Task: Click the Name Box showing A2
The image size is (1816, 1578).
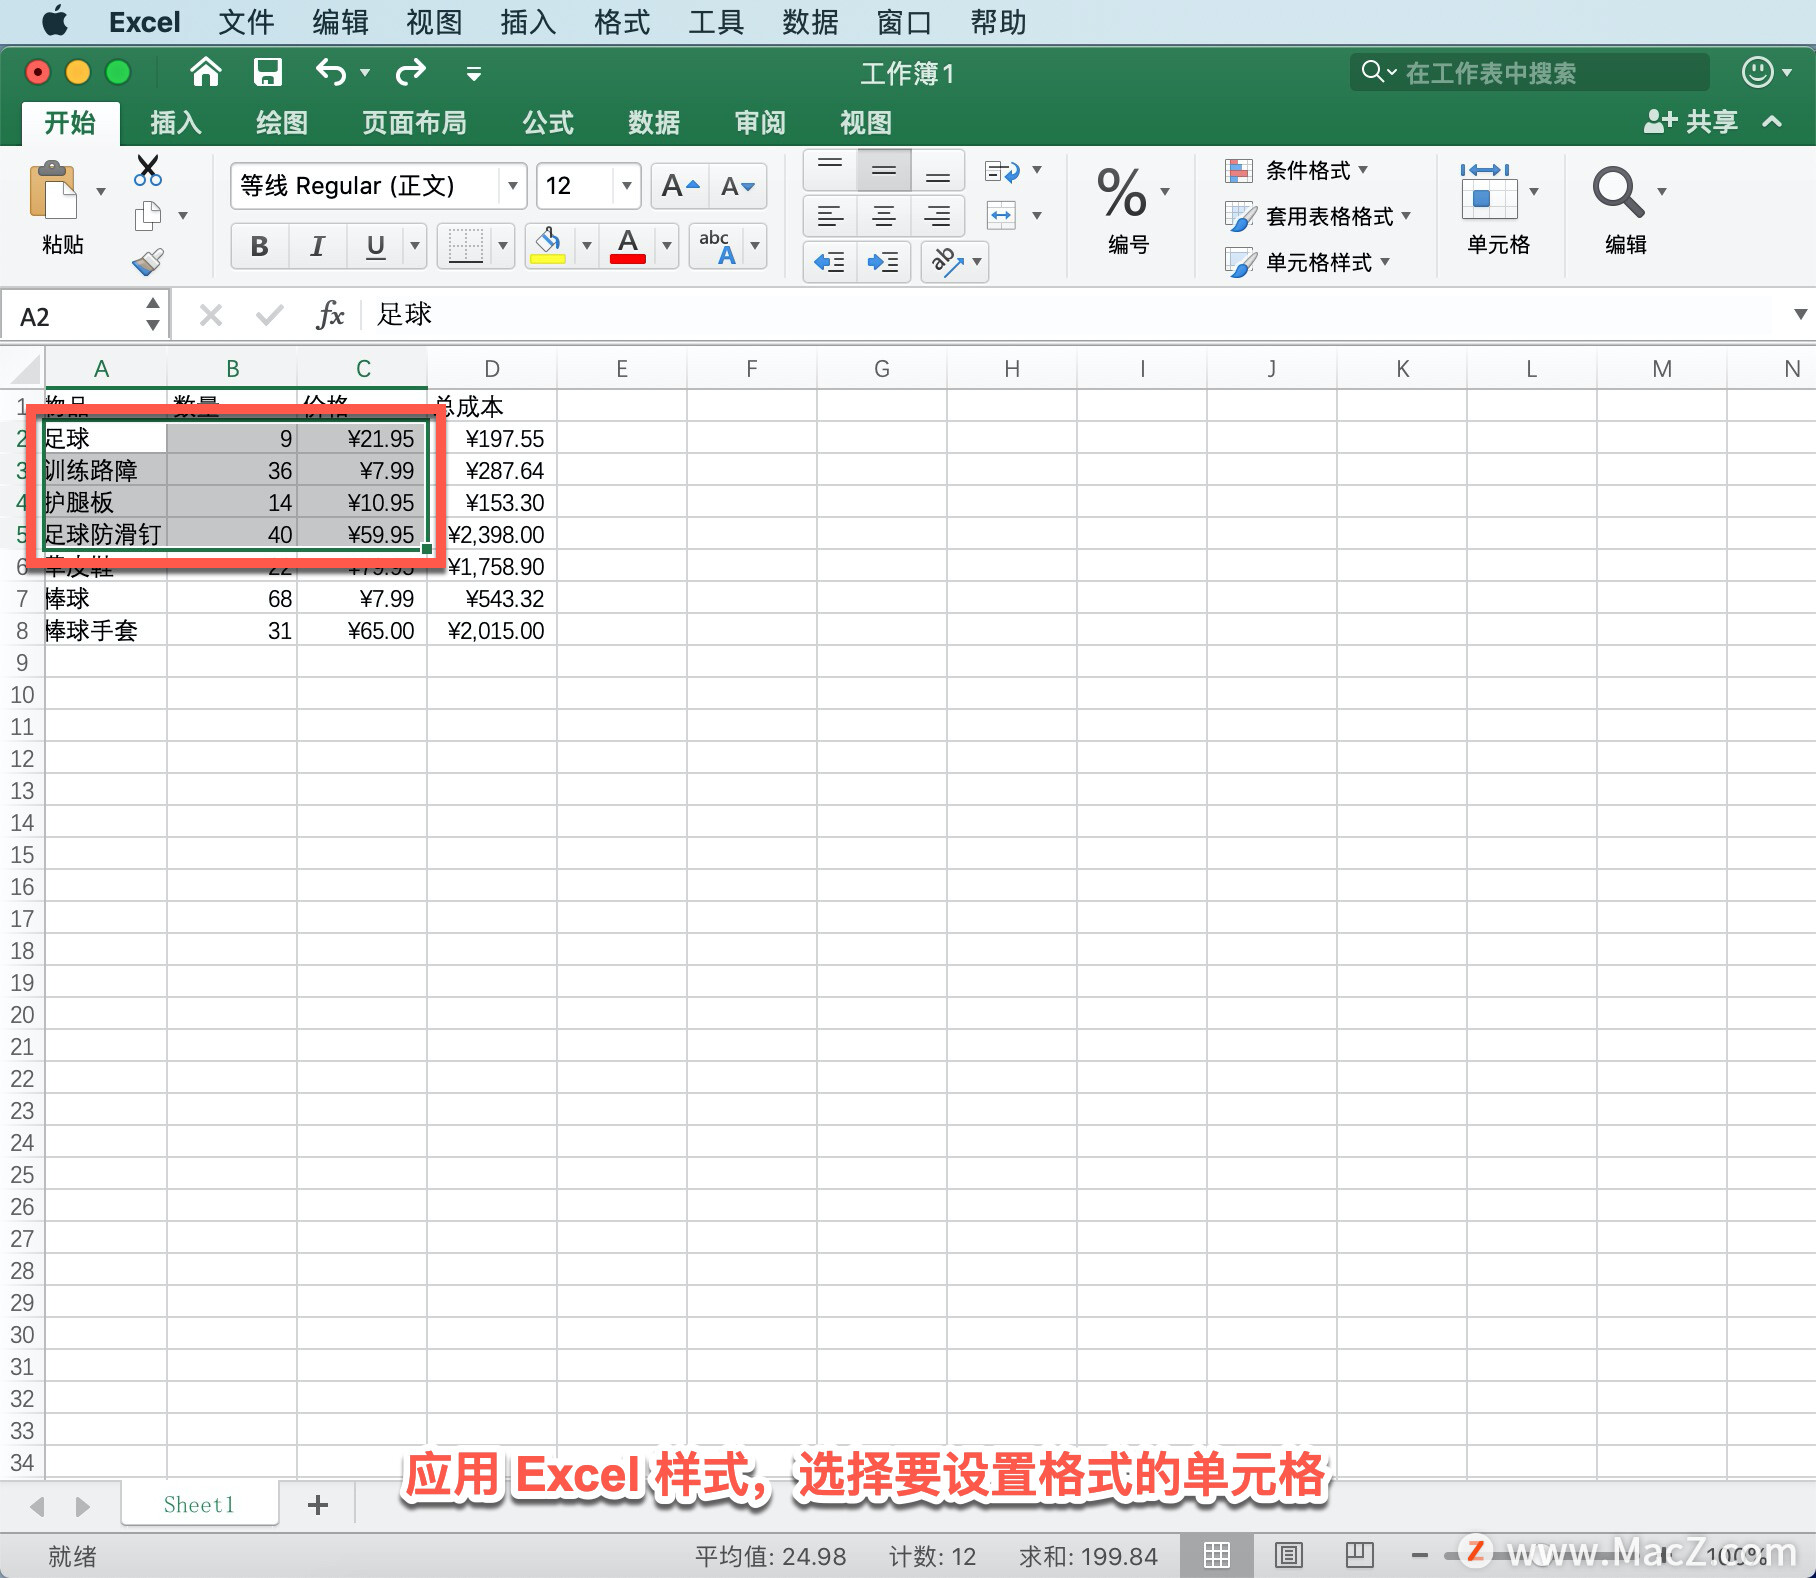Action: [x=74, y=317]
